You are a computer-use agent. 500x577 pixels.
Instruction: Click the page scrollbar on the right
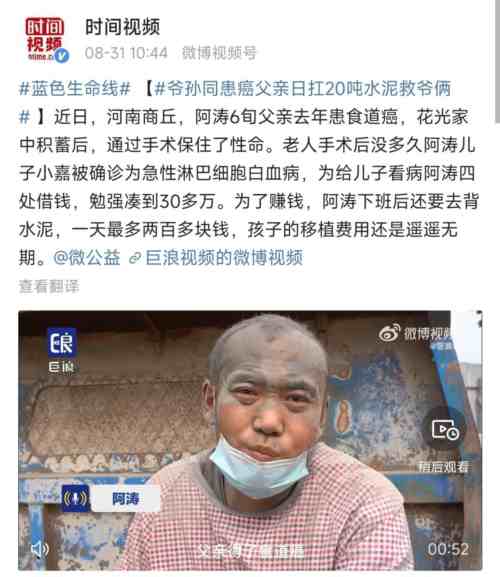coord(497,61)
